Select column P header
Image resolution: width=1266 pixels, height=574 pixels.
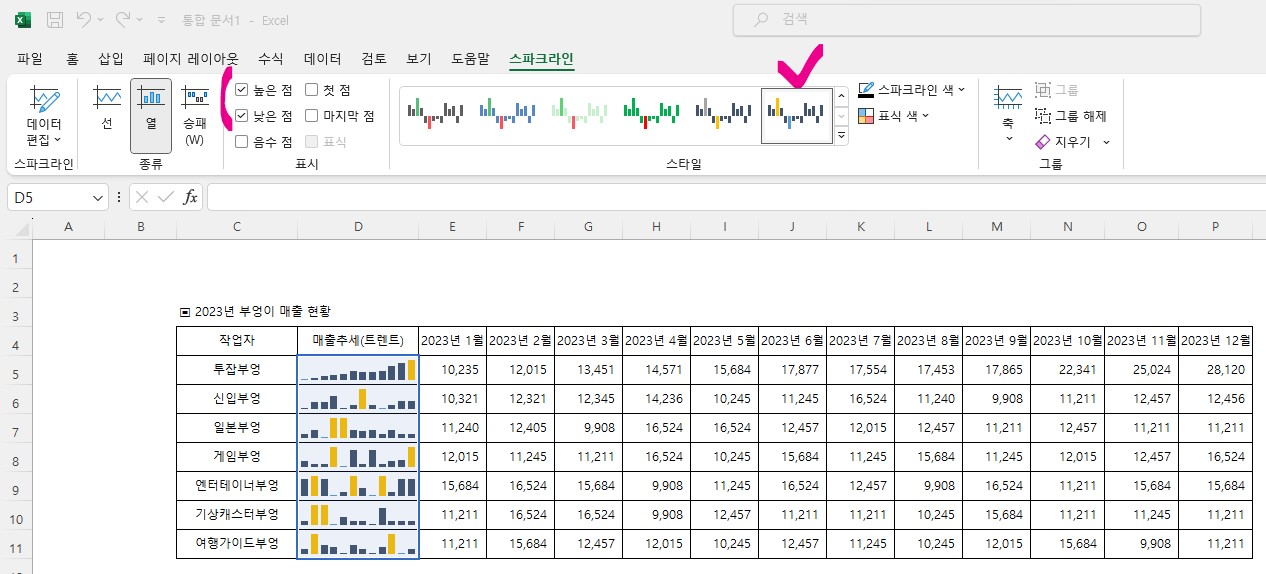pos(1215,227)
